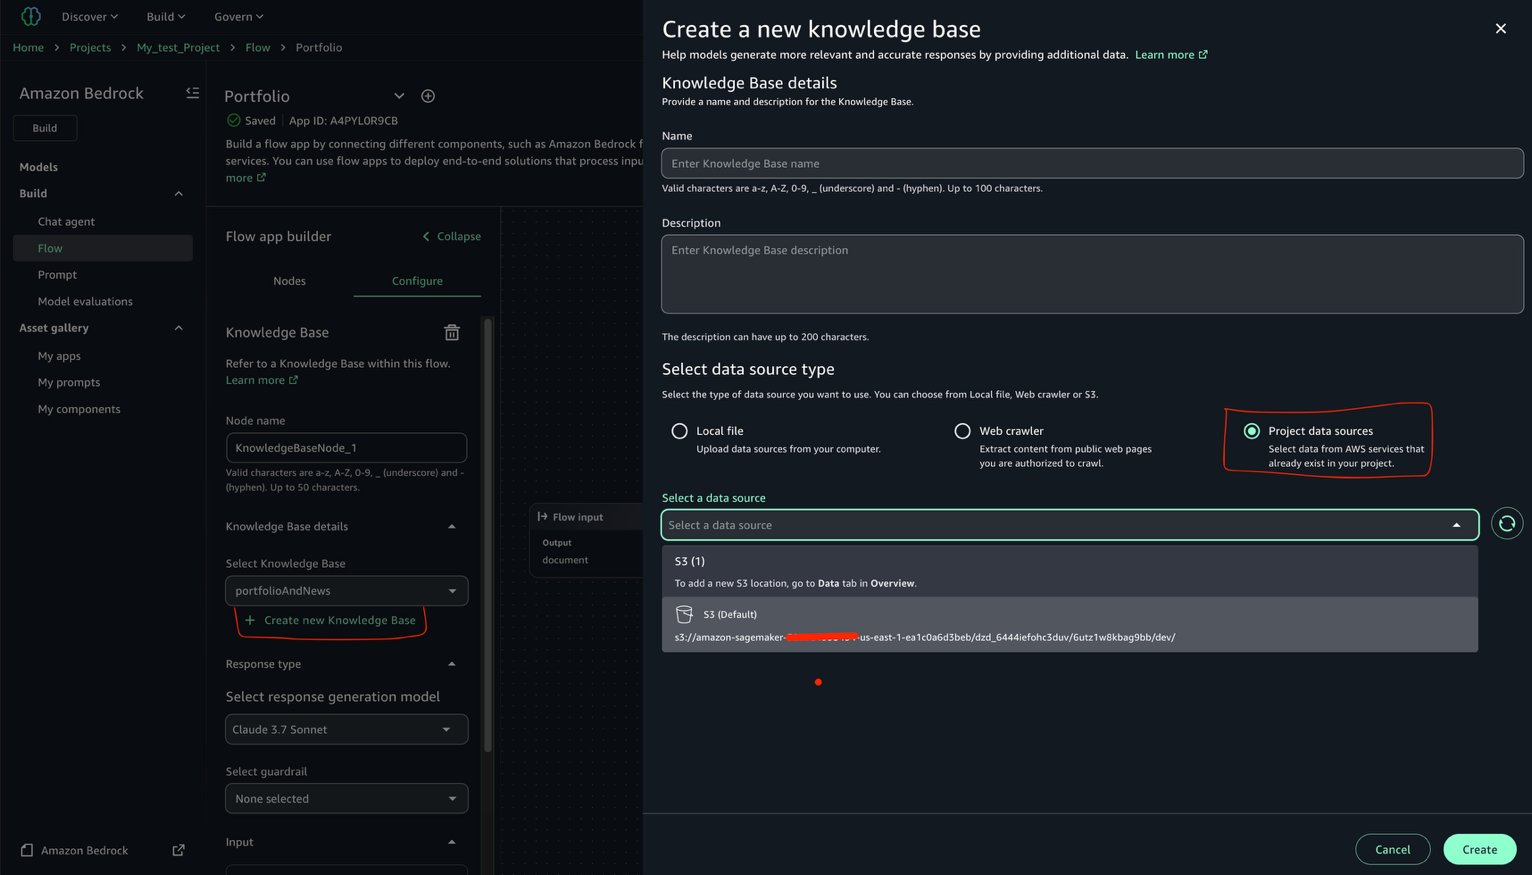Screen dimensions: 1532x875
Task: Collapse the Input section
Action: pos(452,842)
